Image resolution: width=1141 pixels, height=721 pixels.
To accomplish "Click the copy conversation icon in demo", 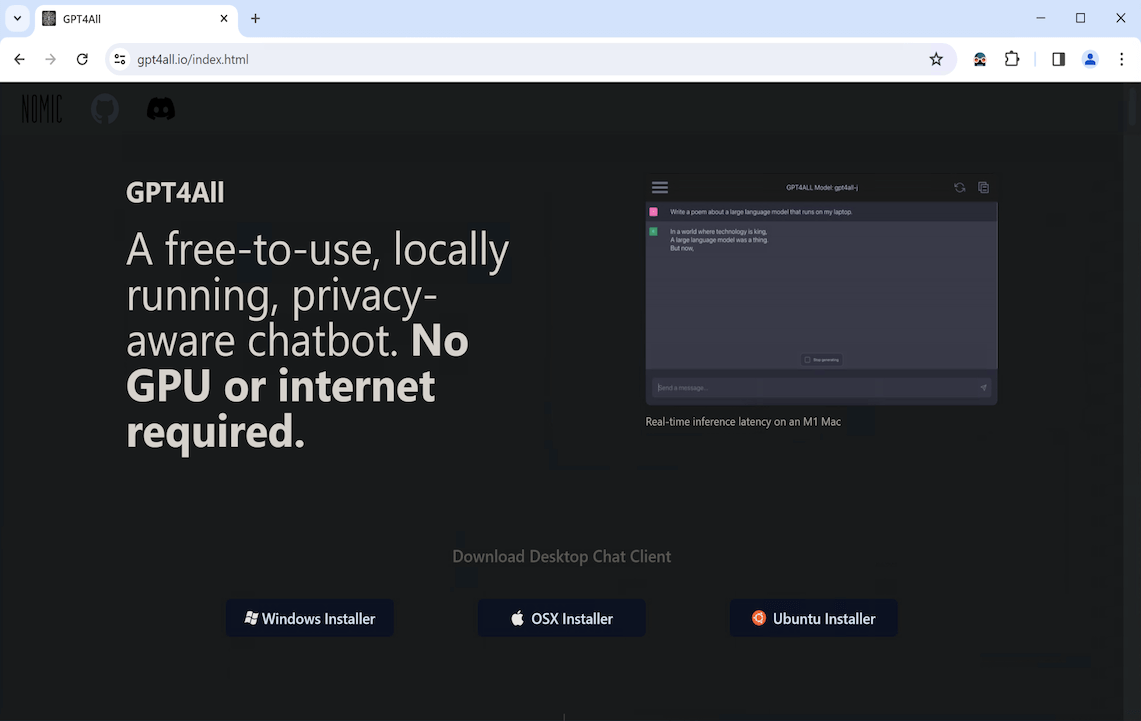I will pyautogui.click(x=984, y=187).
